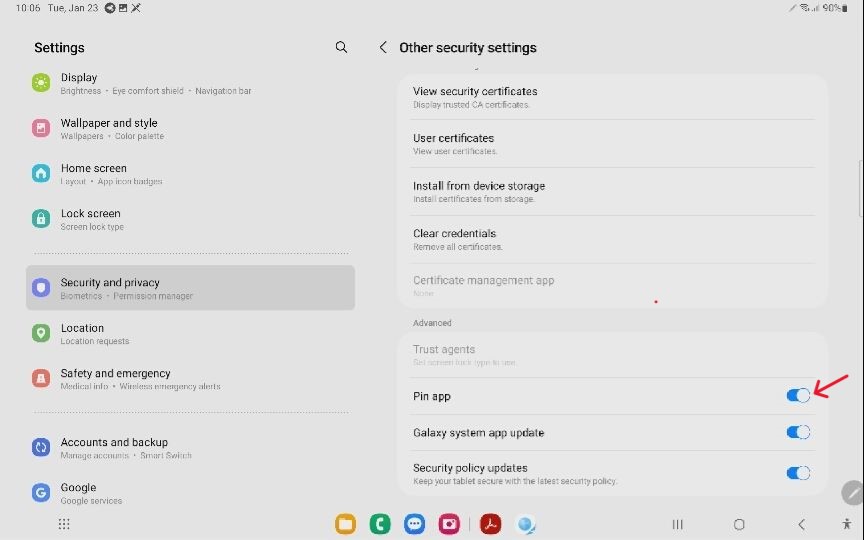Image resolution: width=864 pixels, height=540 pixels.
Task: Tap the Home navigation button
Action: pyautogui.click(x=739, y=524)
